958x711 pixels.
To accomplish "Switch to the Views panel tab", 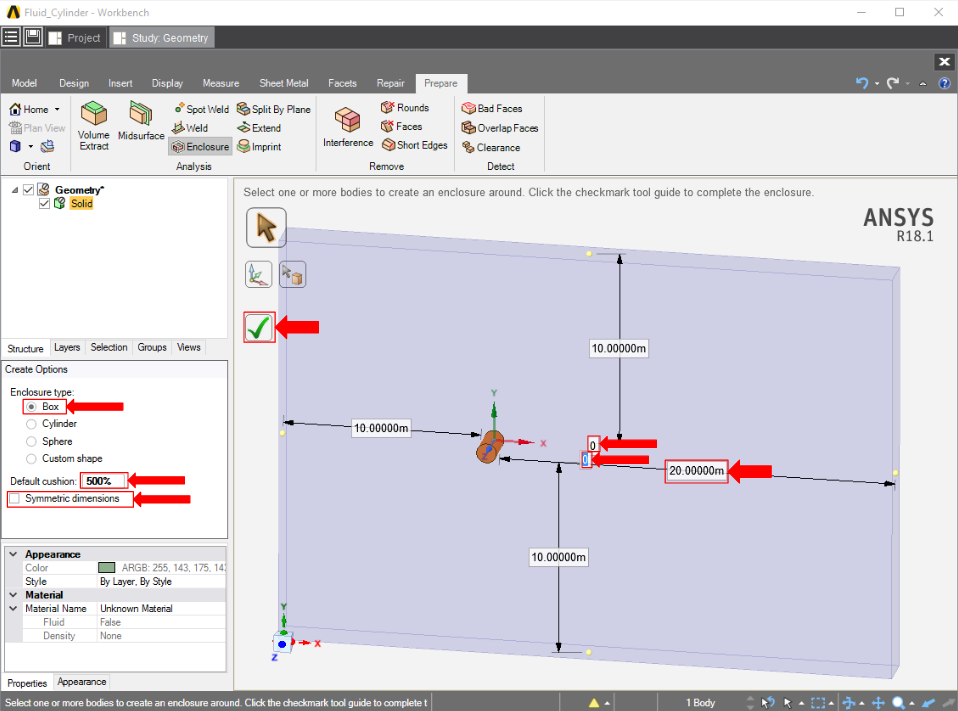I will [189, 348].
